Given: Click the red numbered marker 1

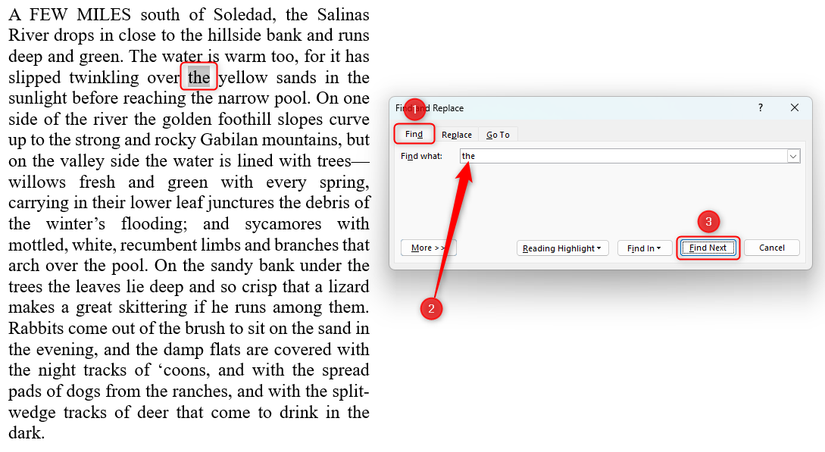Looking at the screenshot, I should (x=415, y=109).
